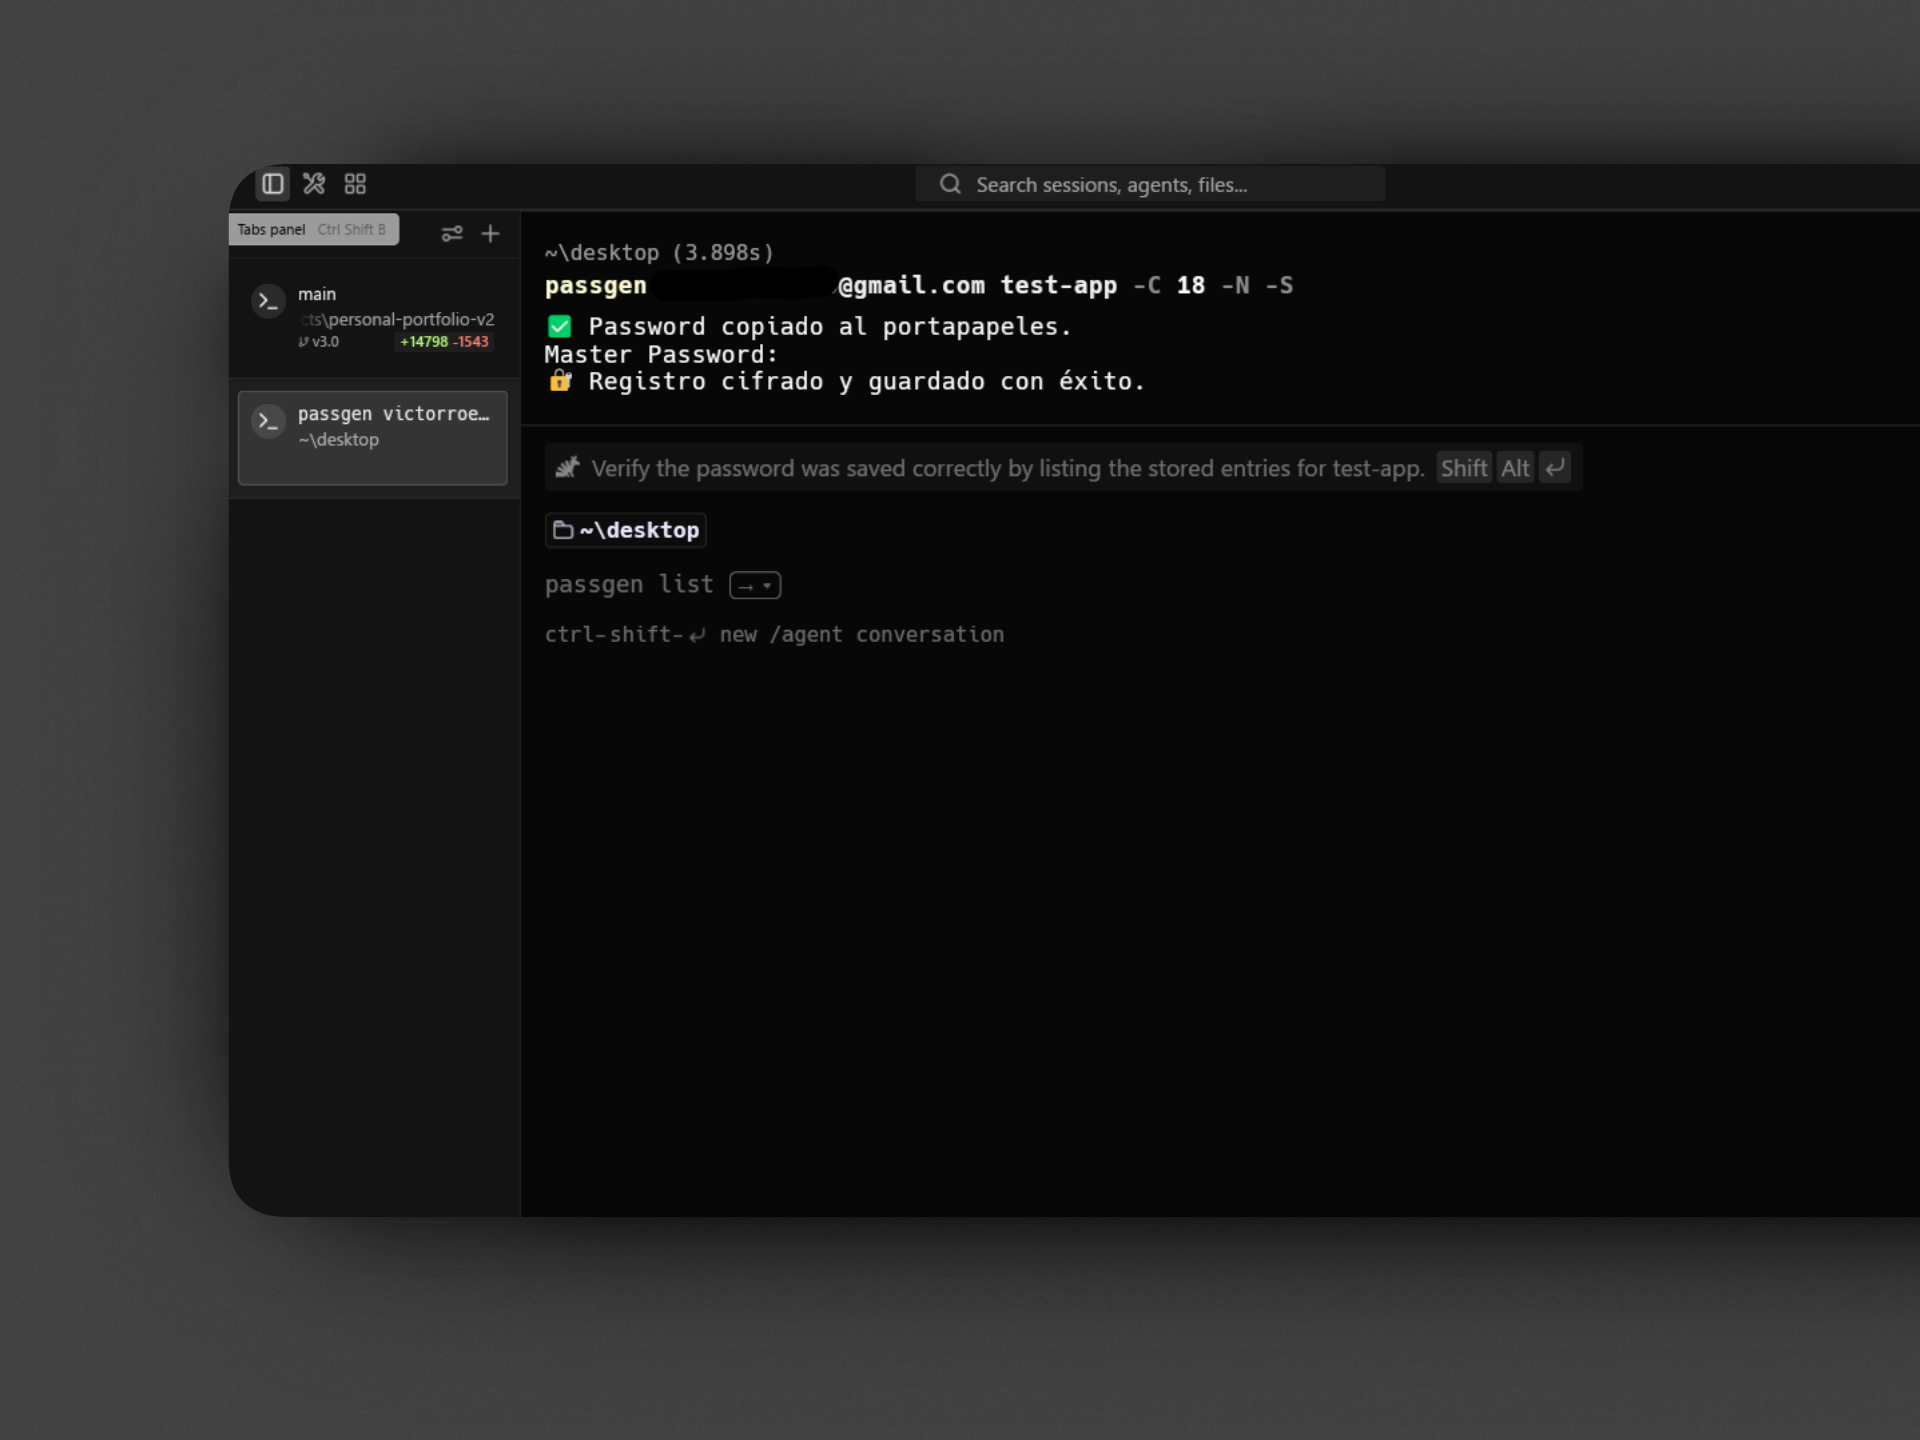Click the agent suggestion sparkle icon
1920x1440 pixels.
(567, 467)
